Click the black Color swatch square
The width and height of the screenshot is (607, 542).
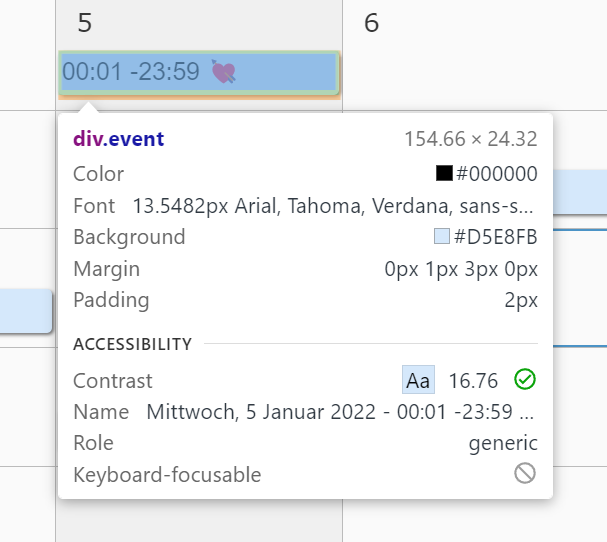[x=444, y=173]
